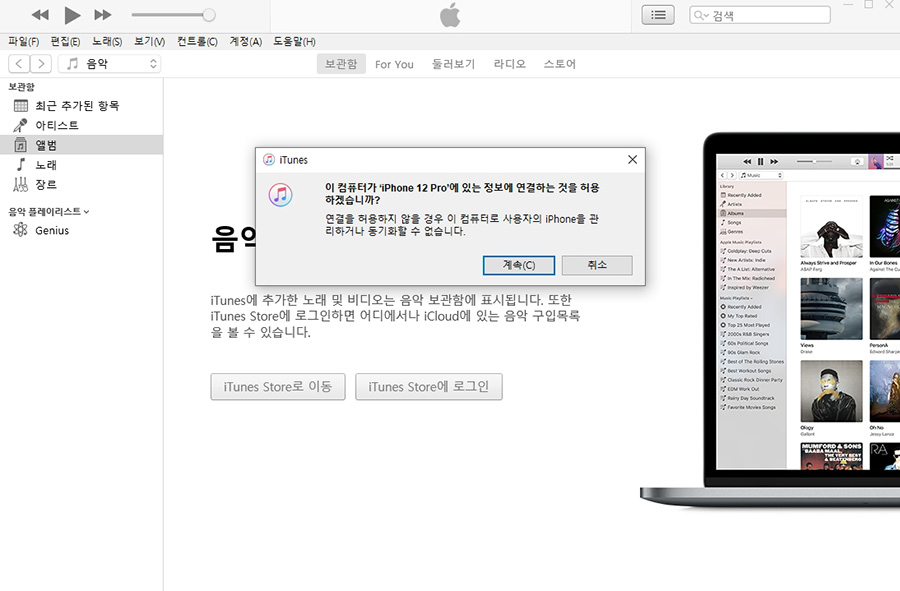The height and width of the screenshot is (591, 900).
Task: Click the artist microphone icon
Action: tap(21, 125)
